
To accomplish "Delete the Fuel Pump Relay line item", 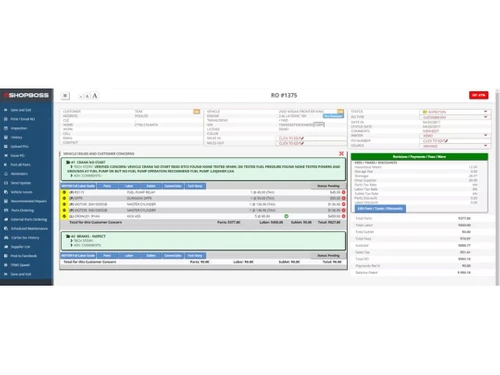I will pyautogui.click(x=344, y=192).
